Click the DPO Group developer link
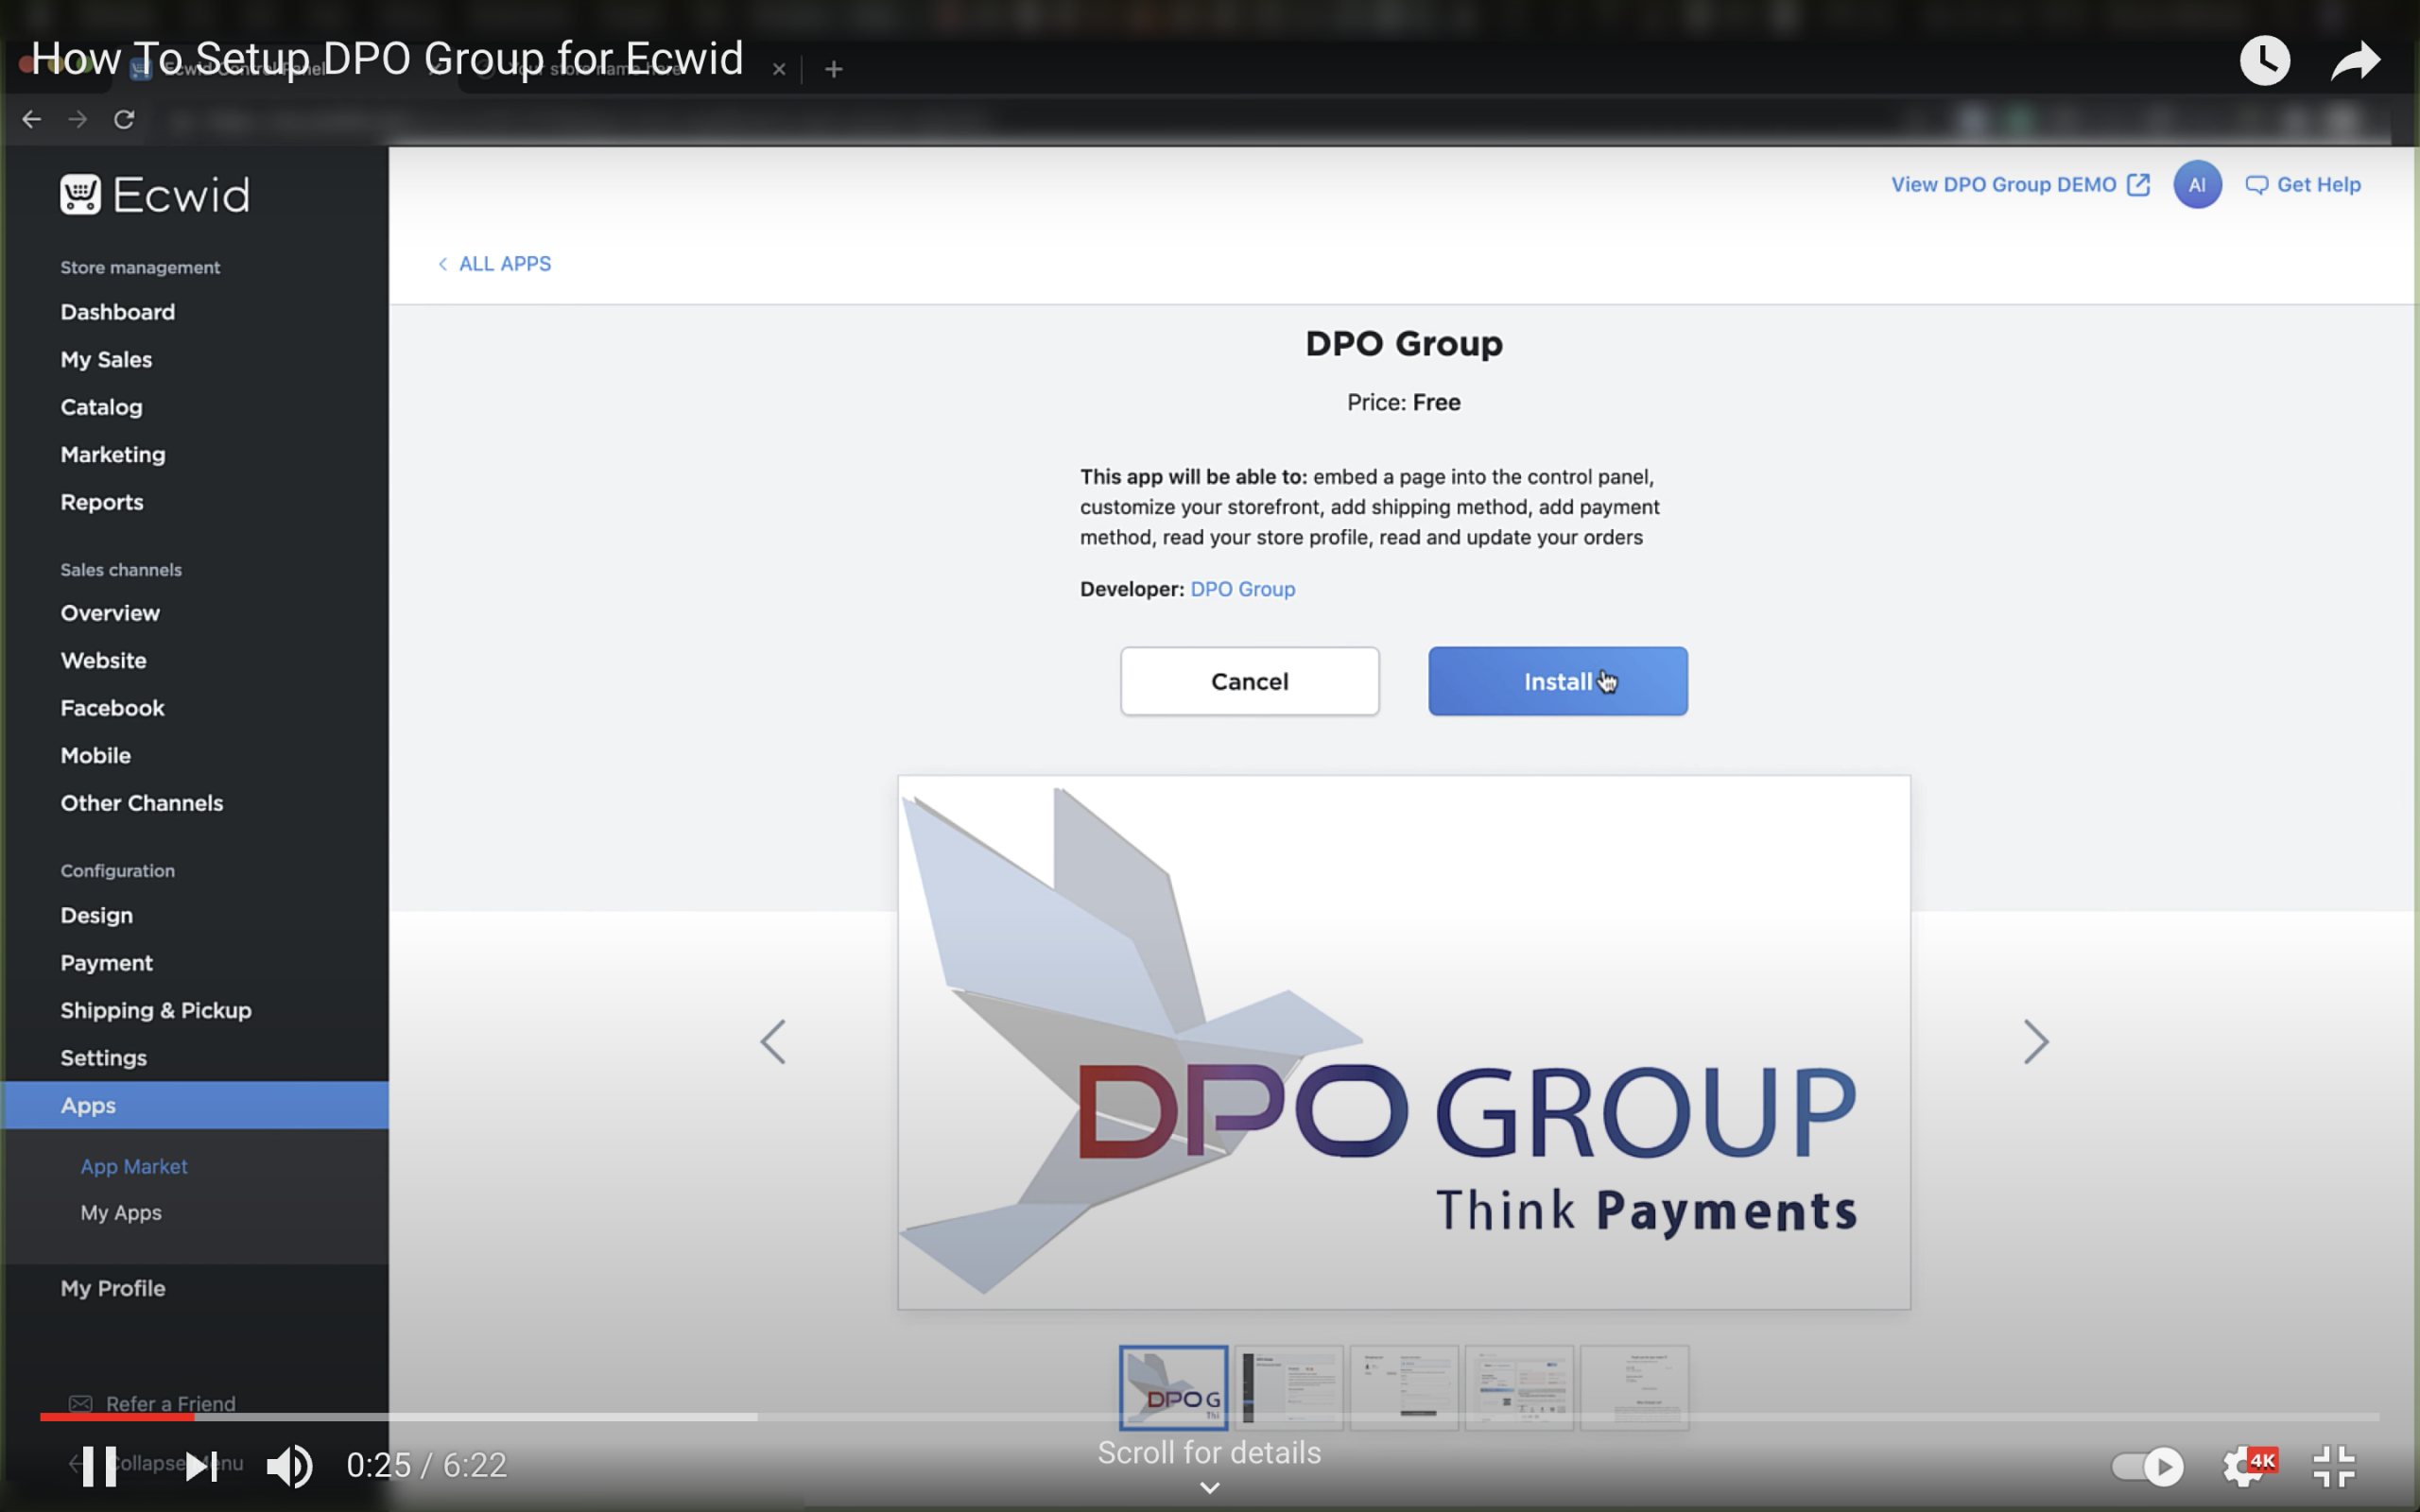Image resolution: width=2420 pixels, height=1512 pixels. [1242, 589]
